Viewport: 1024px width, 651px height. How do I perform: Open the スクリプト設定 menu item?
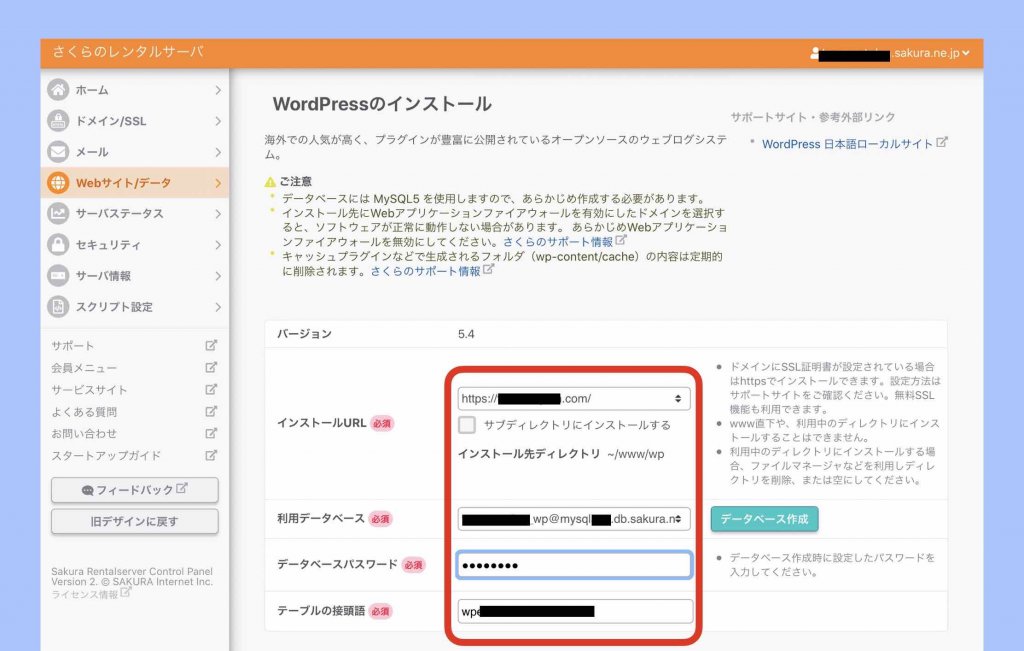135,307
